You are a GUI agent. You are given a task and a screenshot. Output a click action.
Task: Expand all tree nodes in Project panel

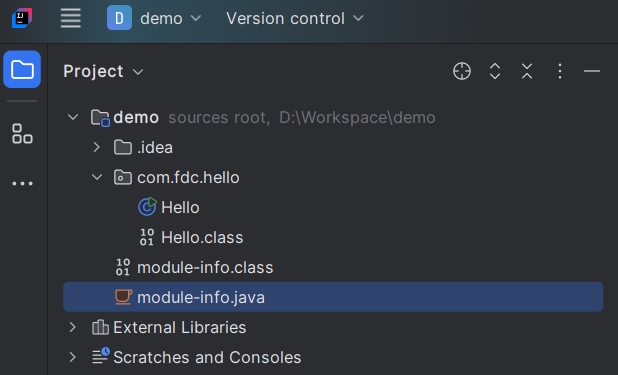click(x=495, y=71)
